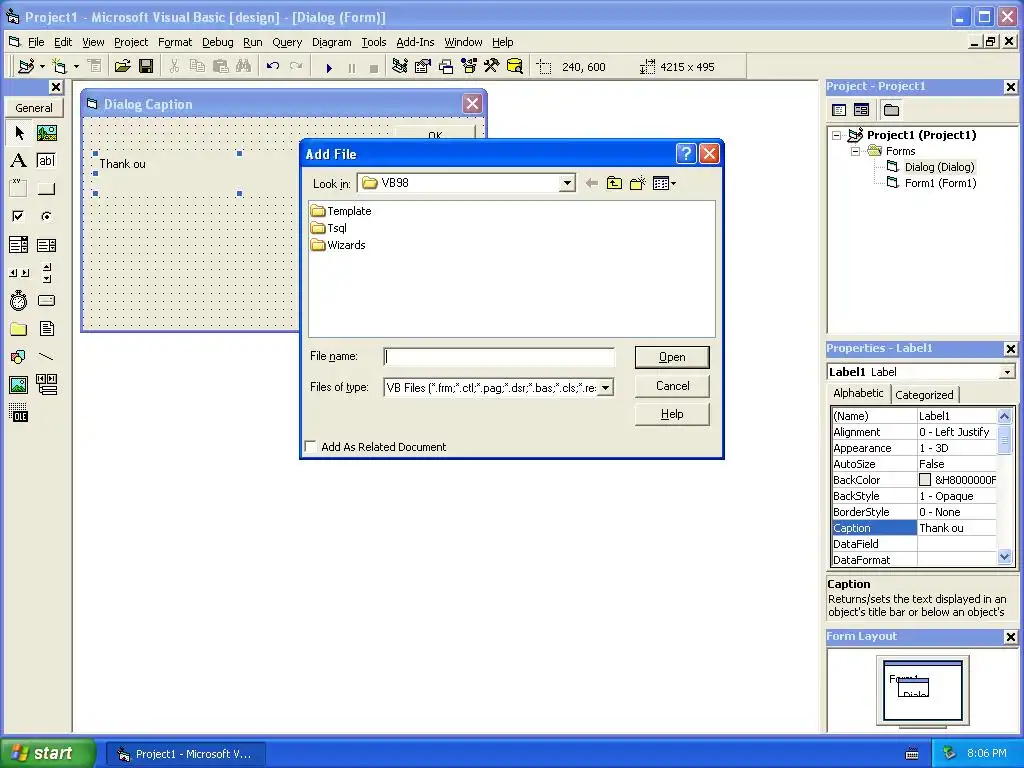The height and width of the screenshot is (768, 1024).
Task: Select the Image control tool
Action: coord(19,385)
